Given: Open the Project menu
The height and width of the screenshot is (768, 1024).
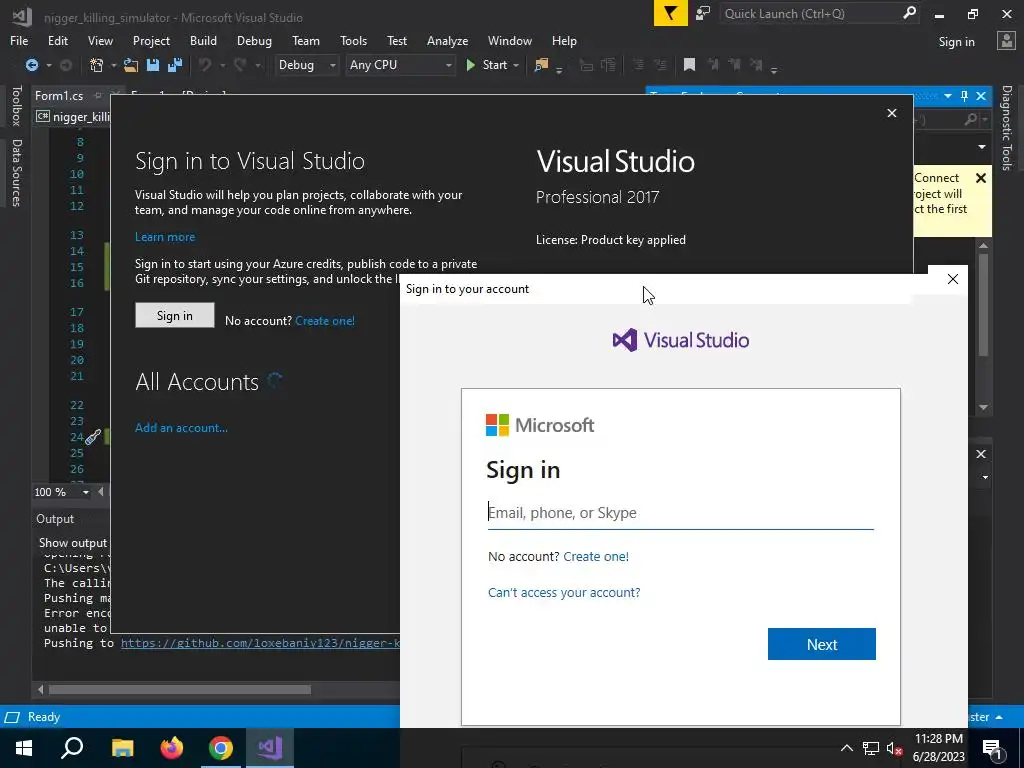Looking at the screenshot, I should pyautogui.click(x=151, y=40).
